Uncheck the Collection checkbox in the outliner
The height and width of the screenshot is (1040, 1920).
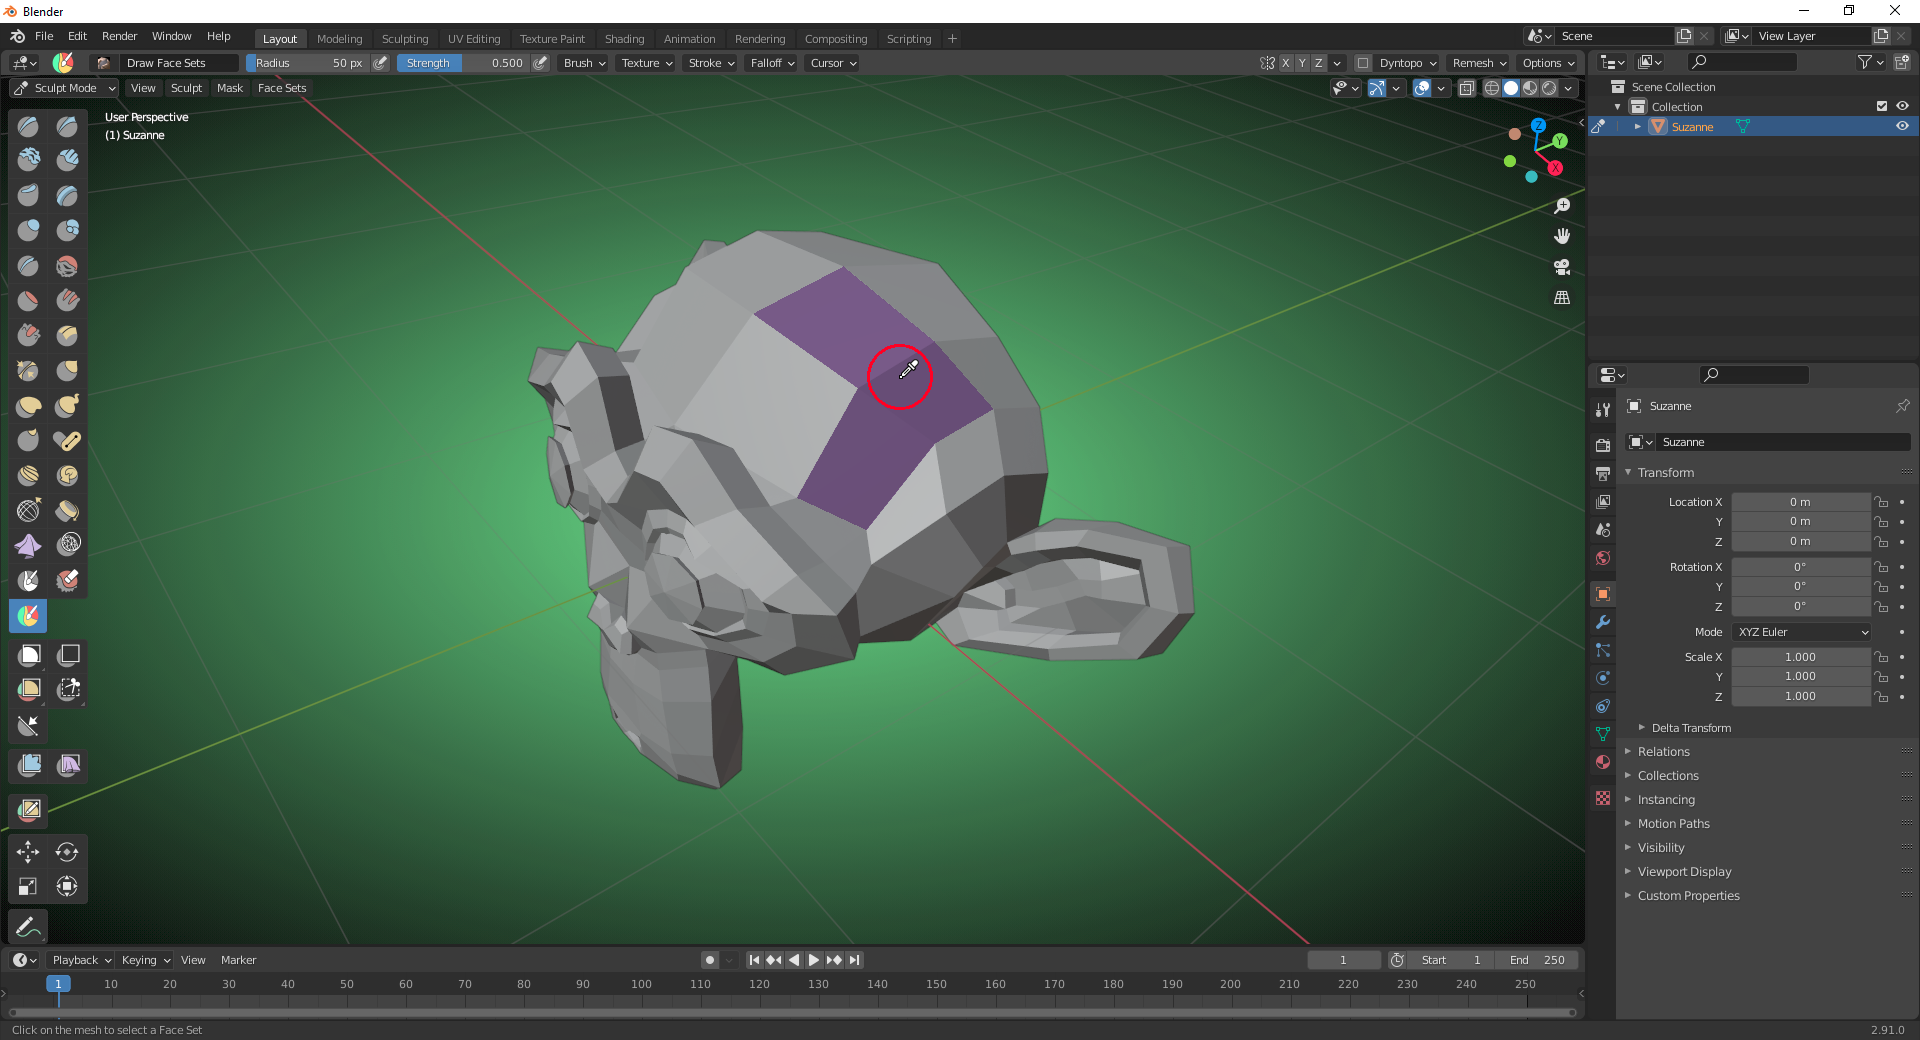1881,106
